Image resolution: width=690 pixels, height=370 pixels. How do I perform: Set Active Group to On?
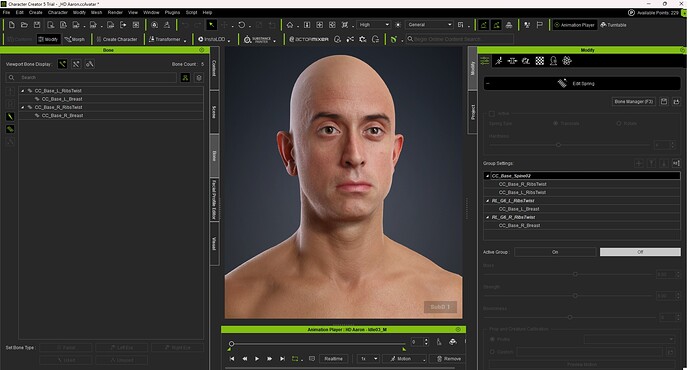click(x=555, y=252)
